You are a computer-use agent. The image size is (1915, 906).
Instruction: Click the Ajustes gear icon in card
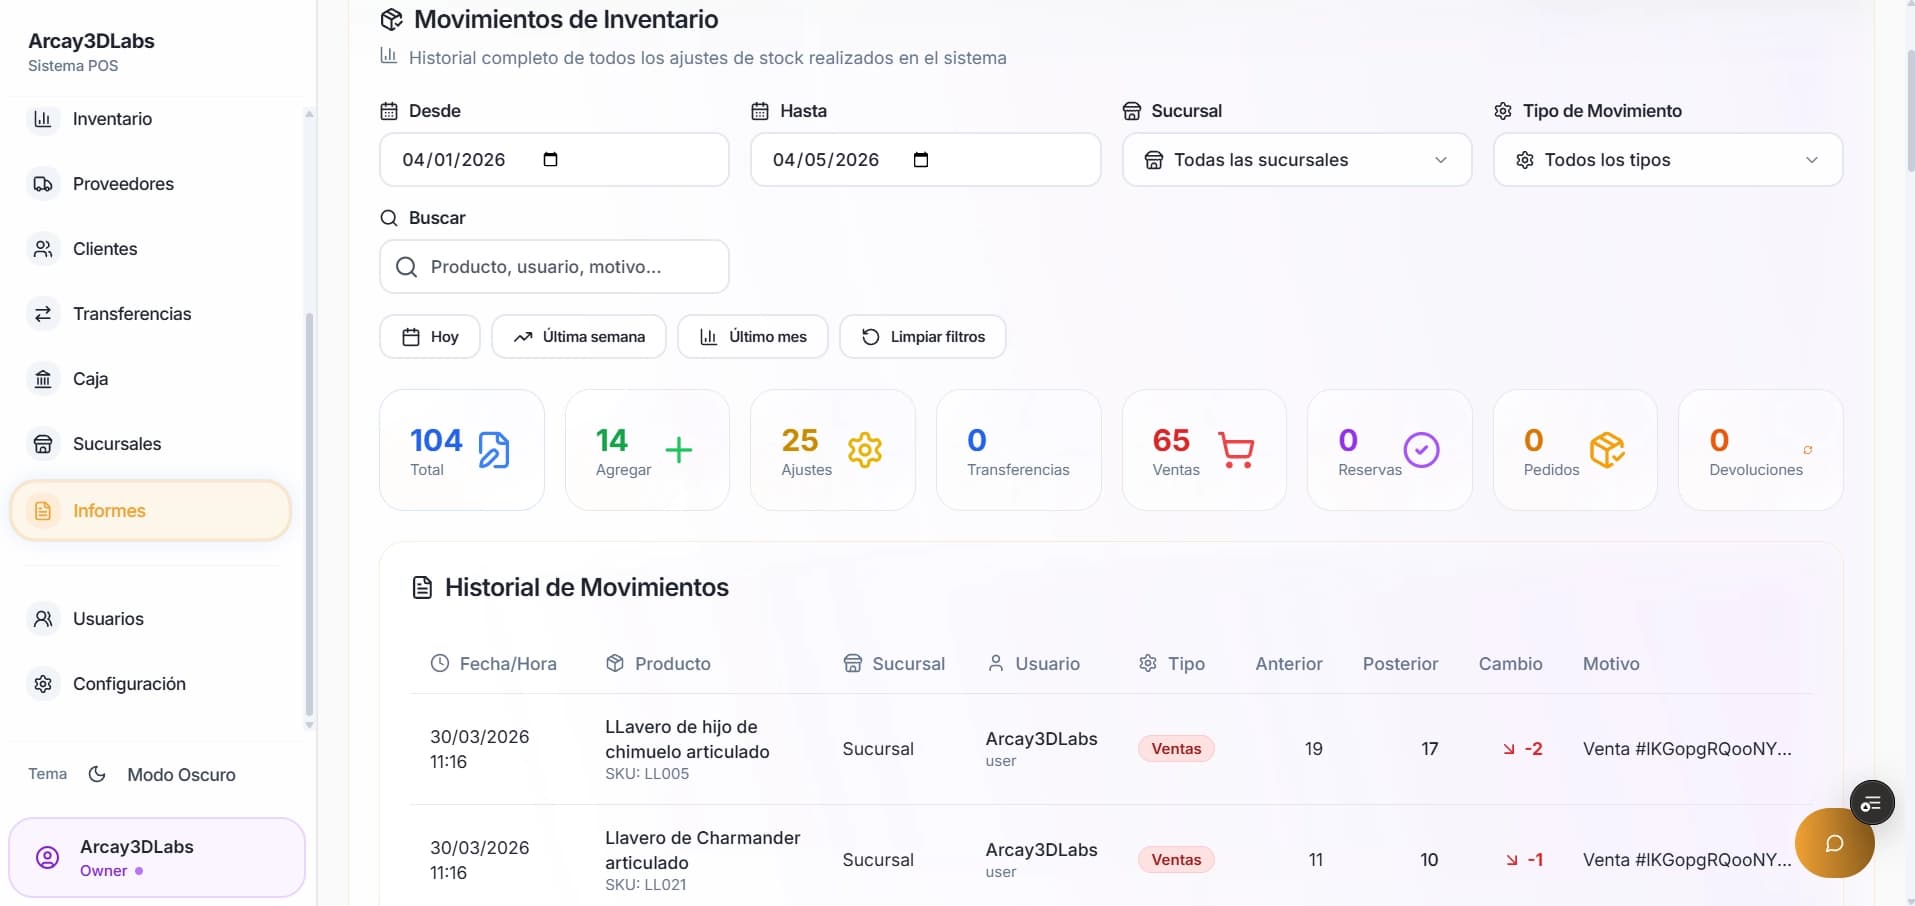pyautogui.click(x=865, y=450)
